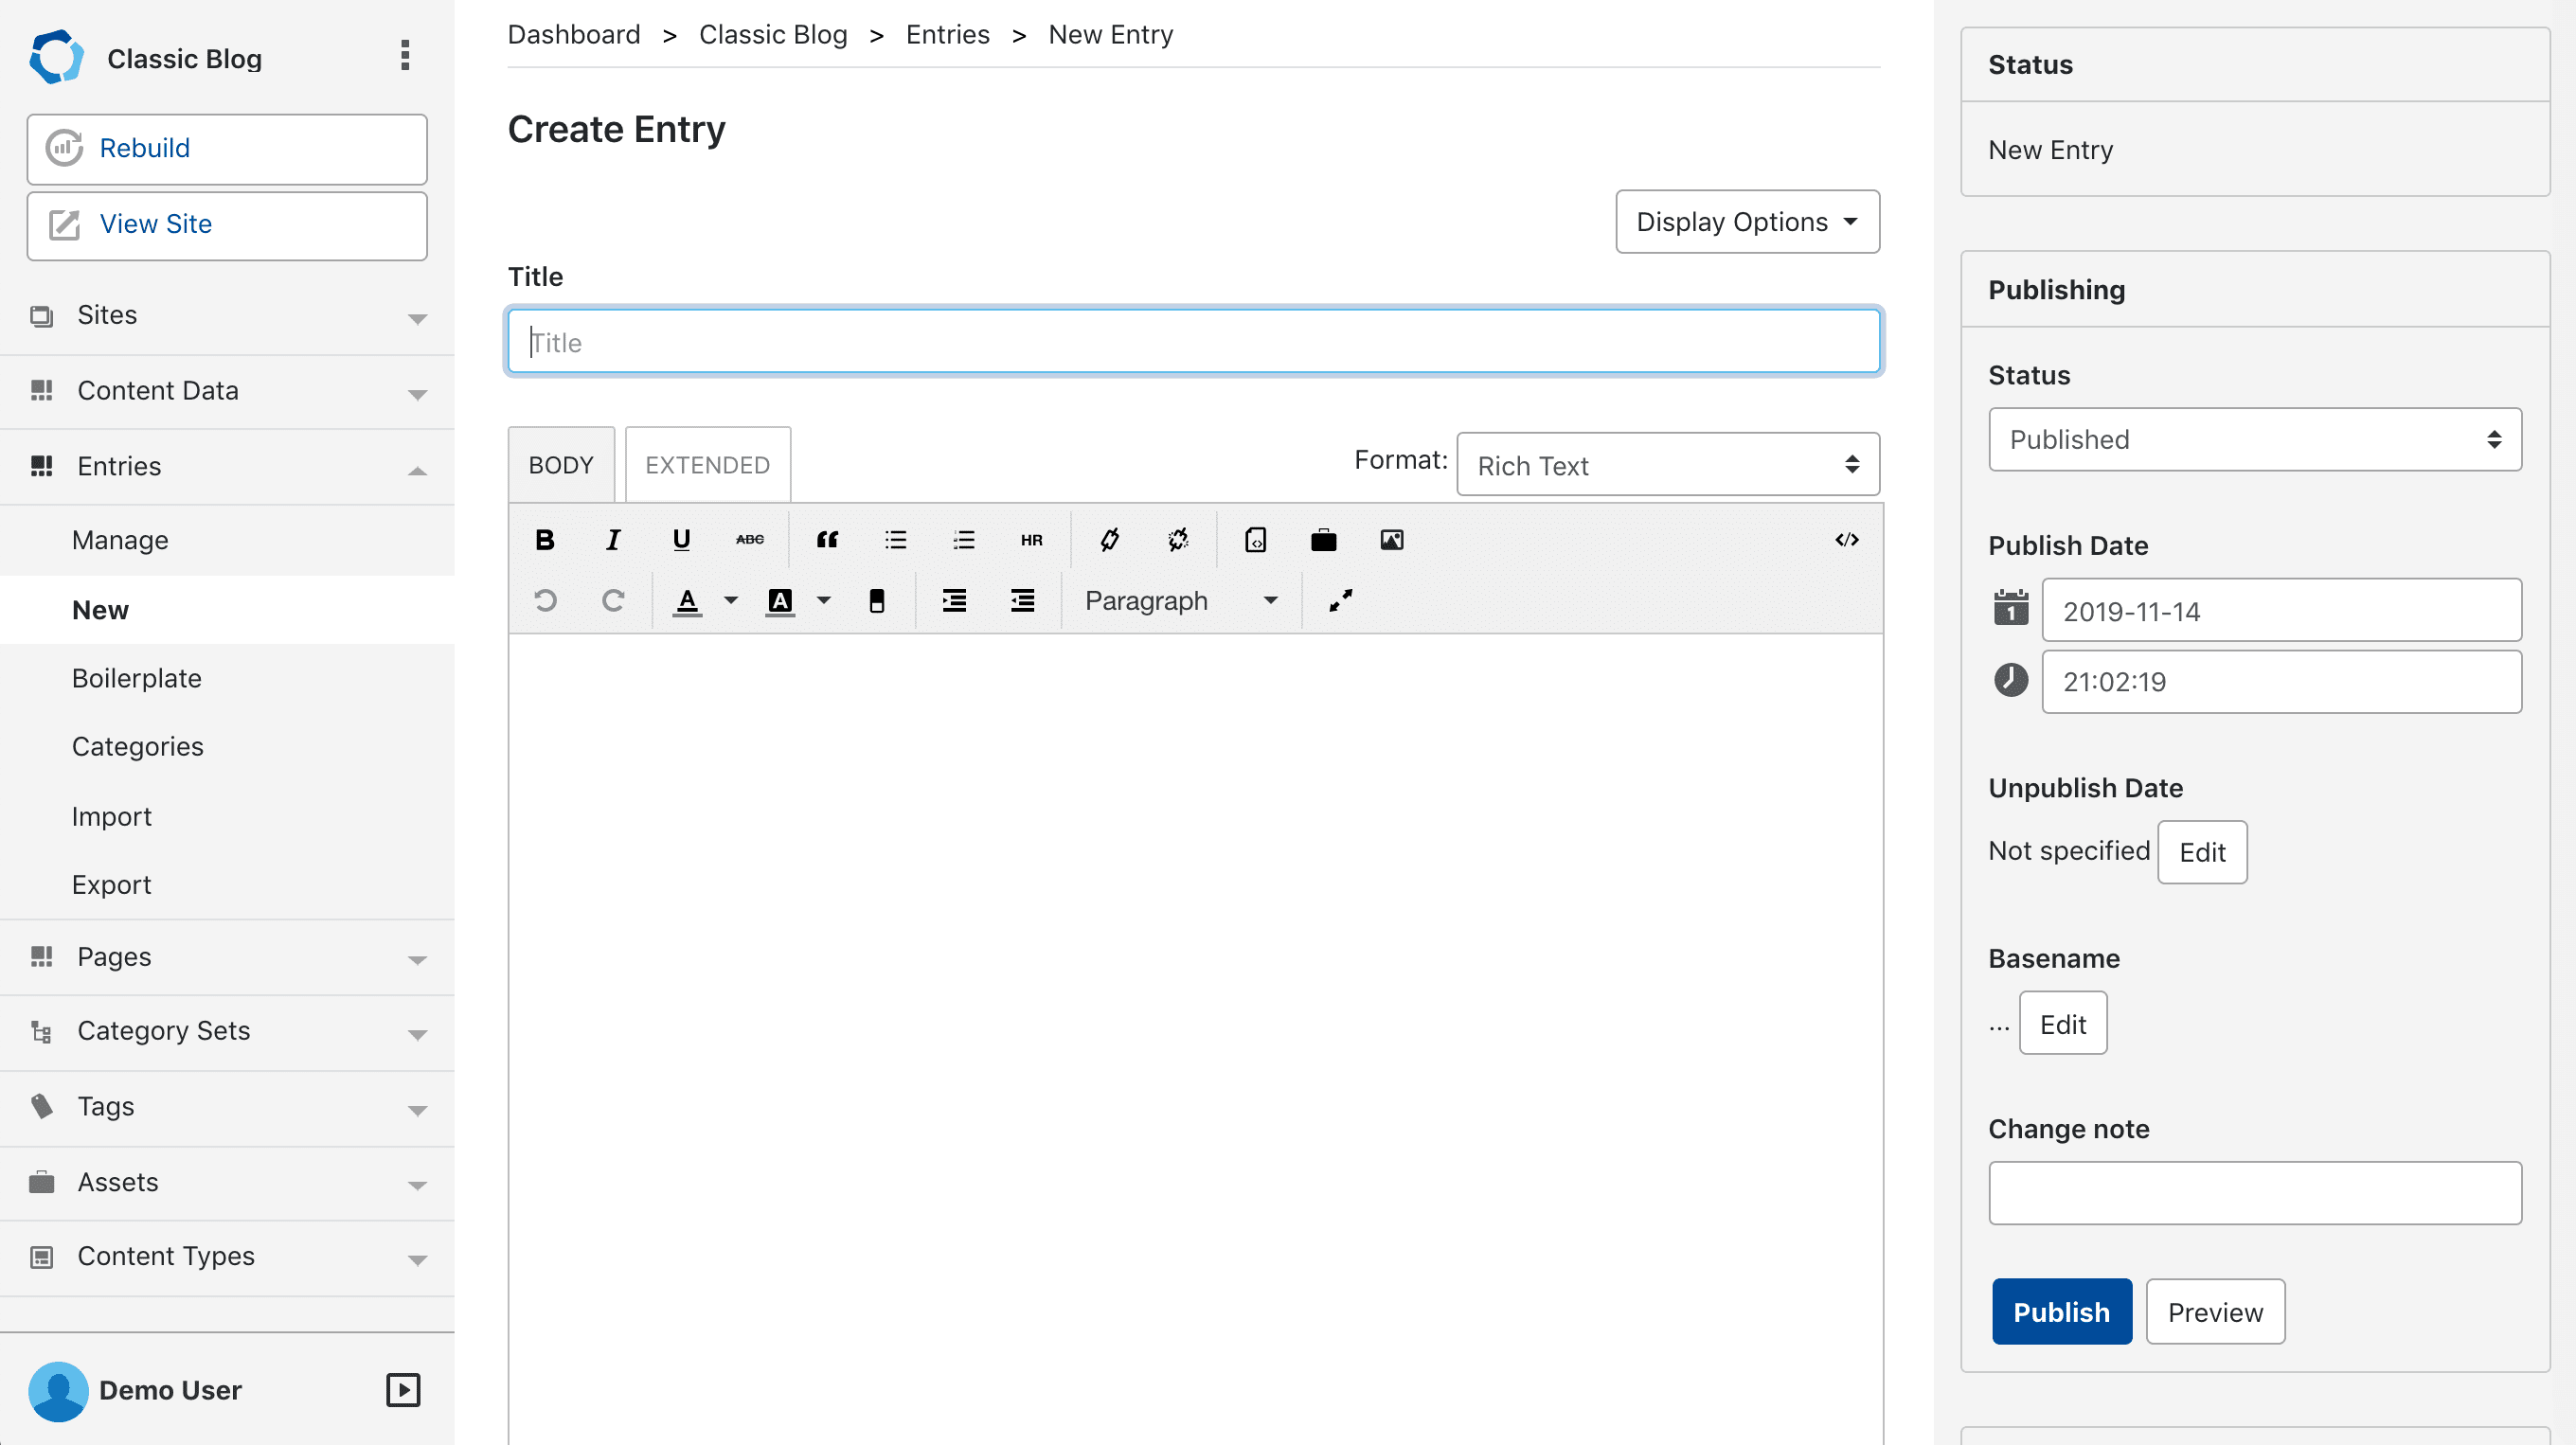Insert an image into the body

(x=1391, y=540)
